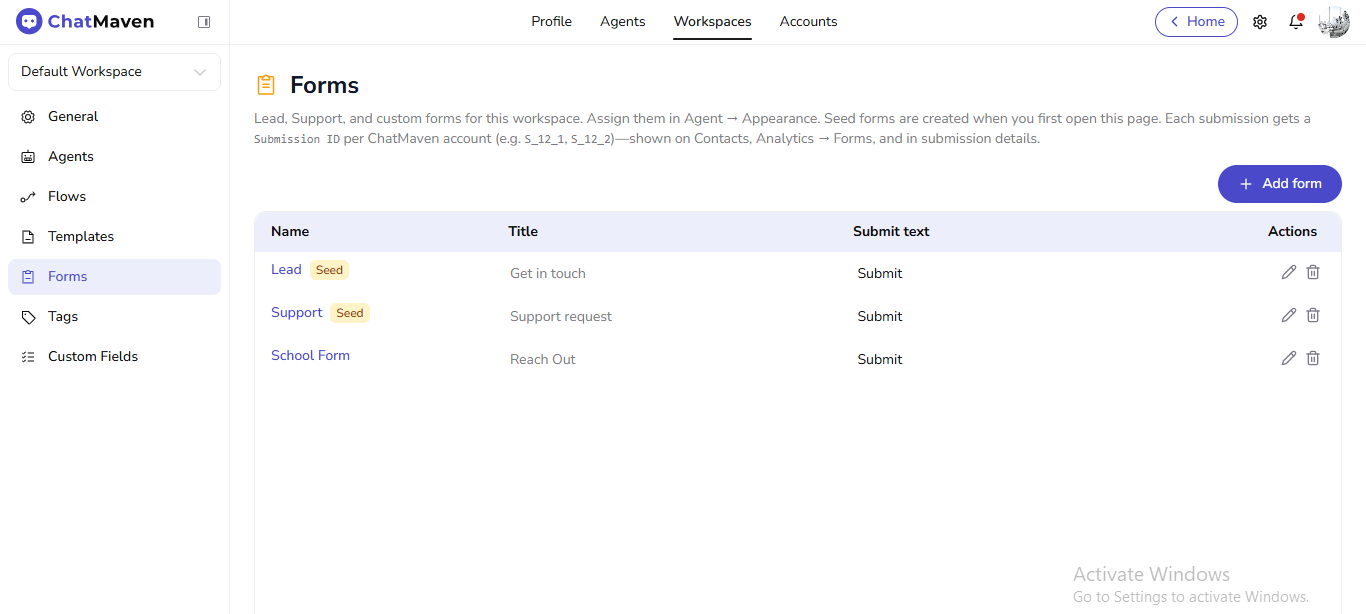1366x614 pixels.
Task: Open the Custom Fields section
Action: (x=91, y=356)
